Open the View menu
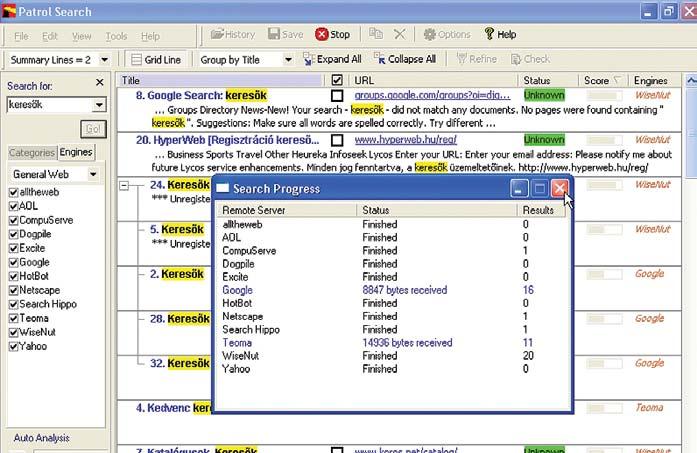Viewport: 697px width, 453px height. tap(81, 36)
